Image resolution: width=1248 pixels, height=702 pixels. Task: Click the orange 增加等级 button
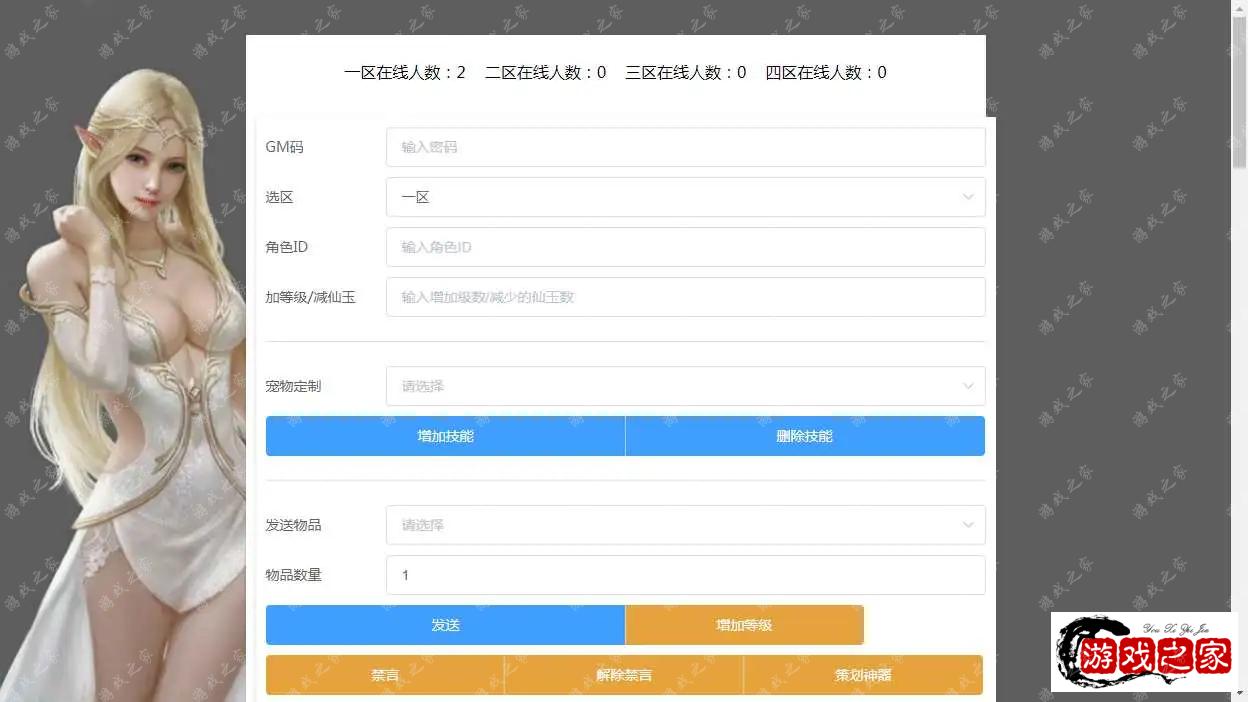click(x=744, y=625)
